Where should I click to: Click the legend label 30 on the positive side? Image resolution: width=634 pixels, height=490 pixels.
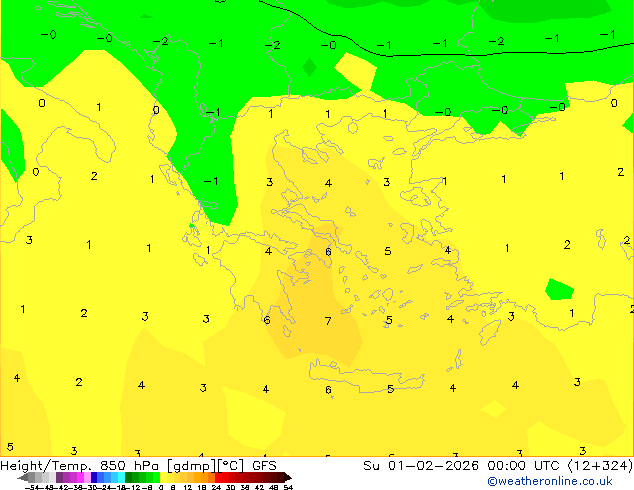pyautogui.click(x=230, y=487)
